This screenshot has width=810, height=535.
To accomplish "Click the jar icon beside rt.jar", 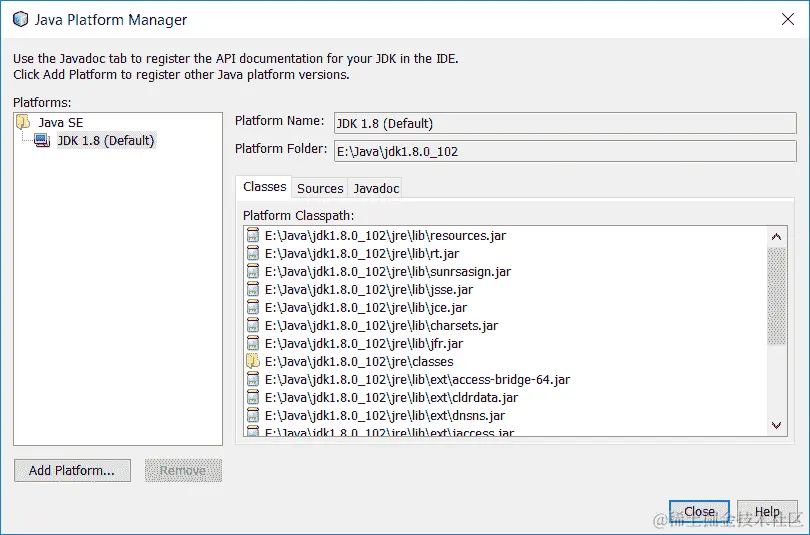I will [x=253, y=254].
